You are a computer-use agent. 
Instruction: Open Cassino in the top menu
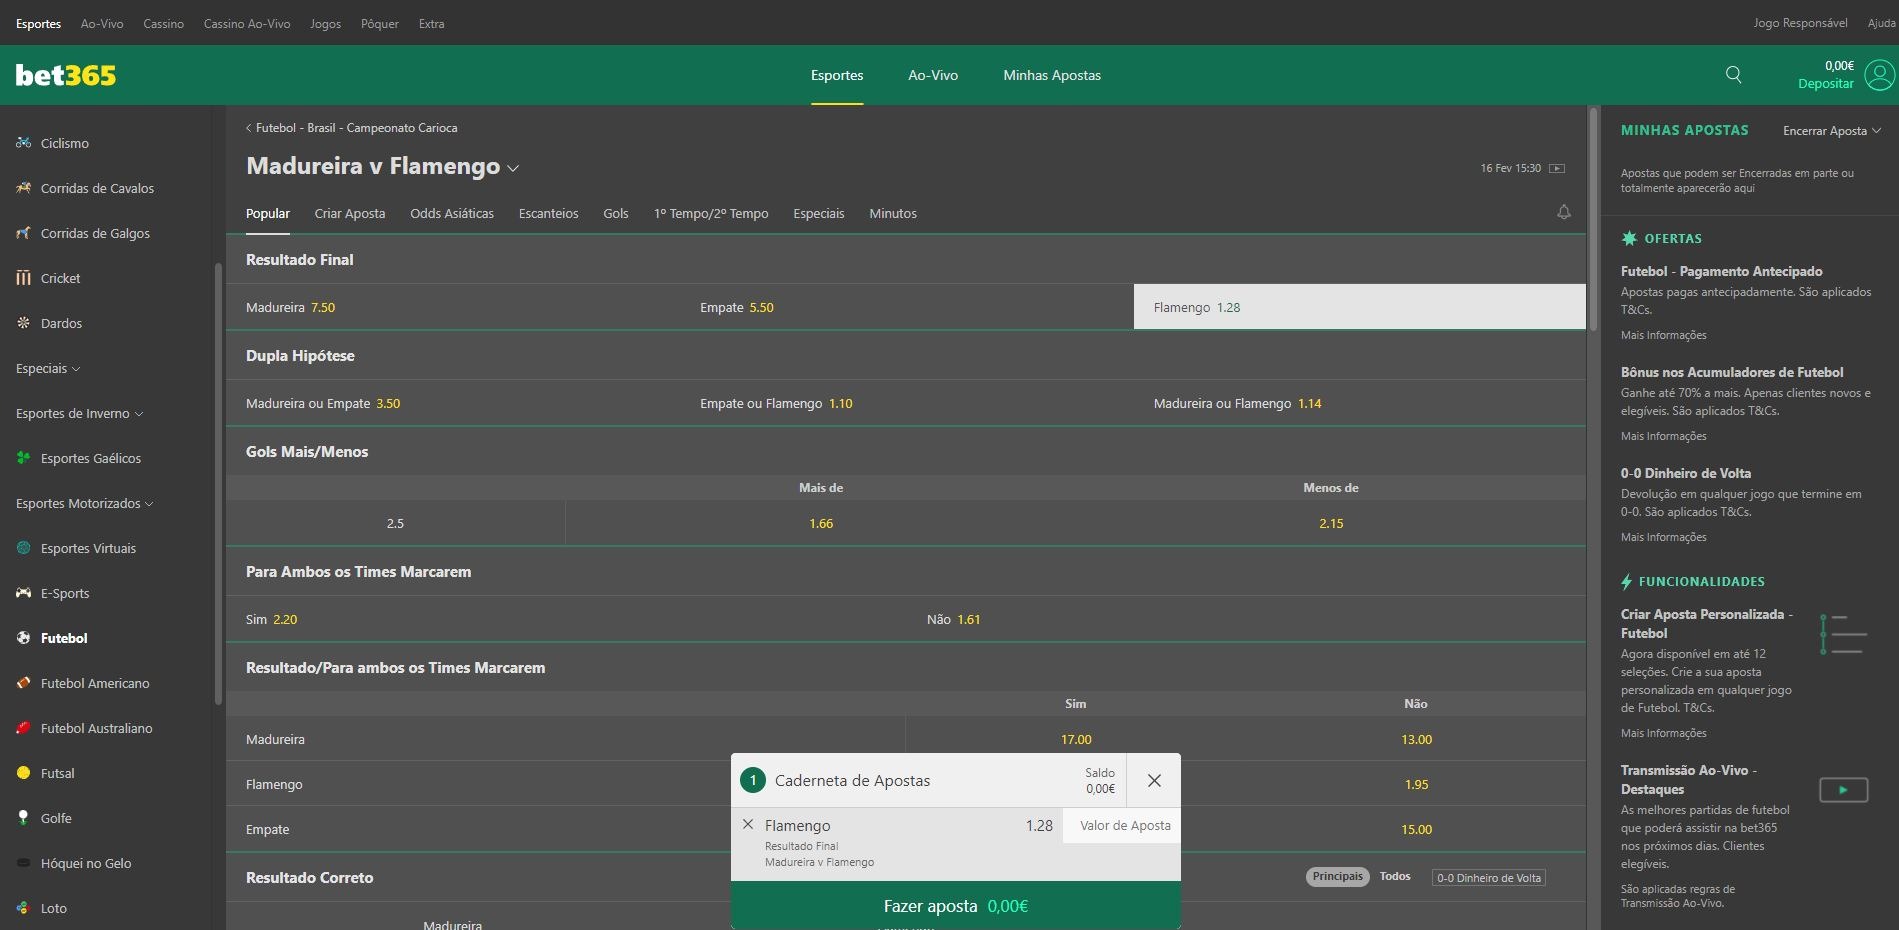click(163, 23)
